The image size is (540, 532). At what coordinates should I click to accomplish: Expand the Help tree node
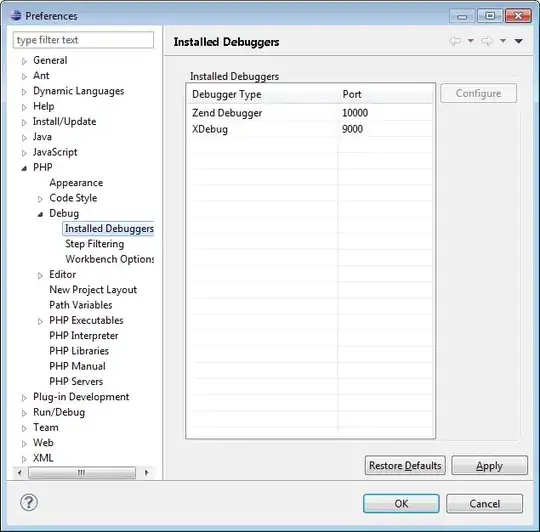[24, 107]
